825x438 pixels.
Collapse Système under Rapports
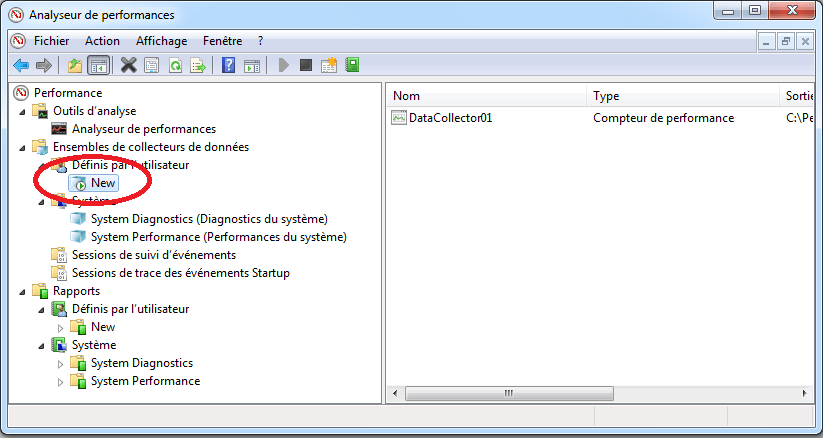coord(42,346)
